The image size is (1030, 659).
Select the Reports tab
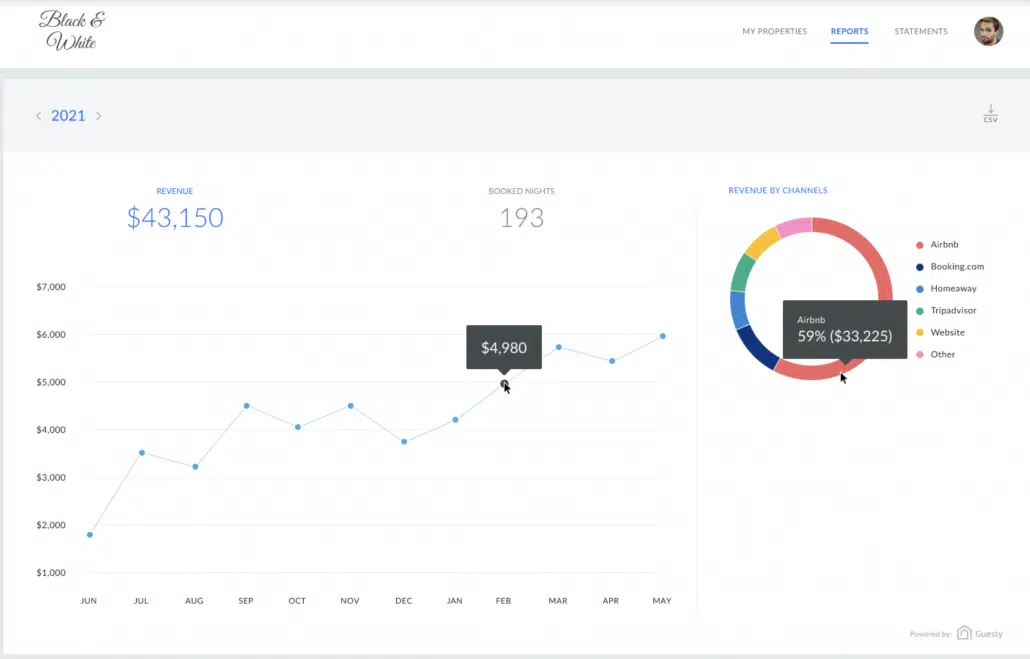tap(849, 31)
